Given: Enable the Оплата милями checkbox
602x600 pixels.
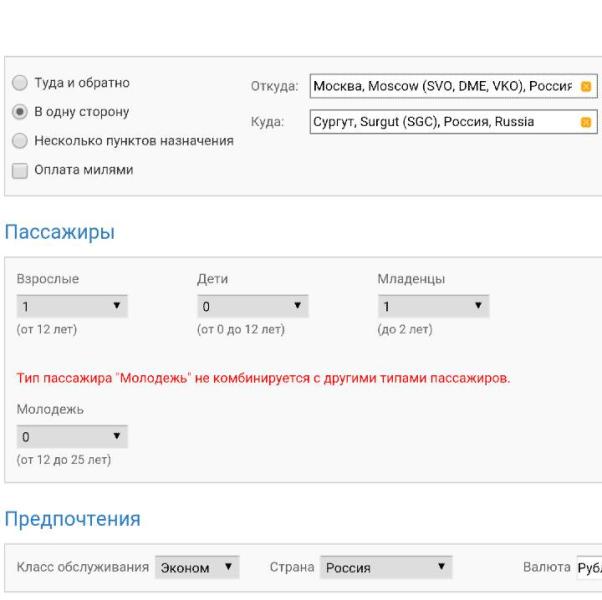Looking at the screenshot, I should [19, 170].
